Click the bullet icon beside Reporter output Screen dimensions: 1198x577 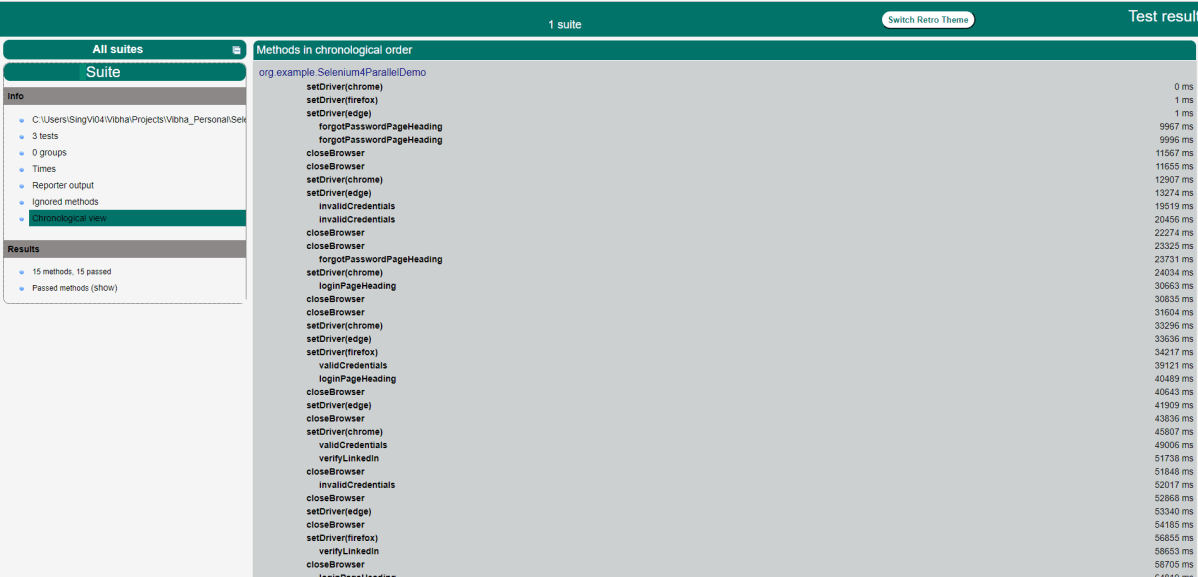pos(21,186)
